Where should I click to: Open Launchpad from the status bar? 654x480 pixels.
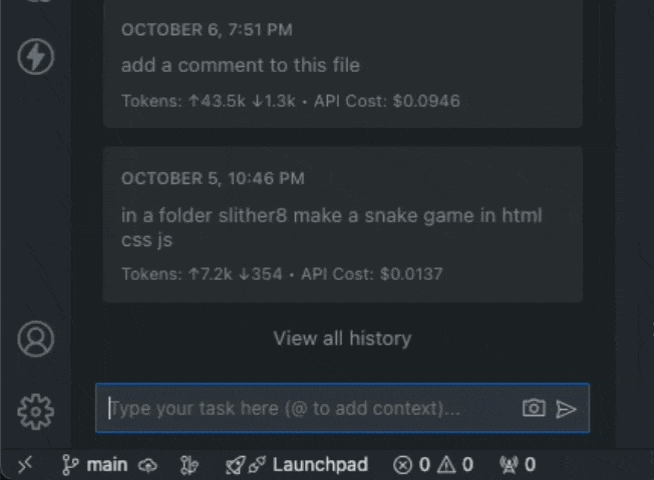pos(319,464)
